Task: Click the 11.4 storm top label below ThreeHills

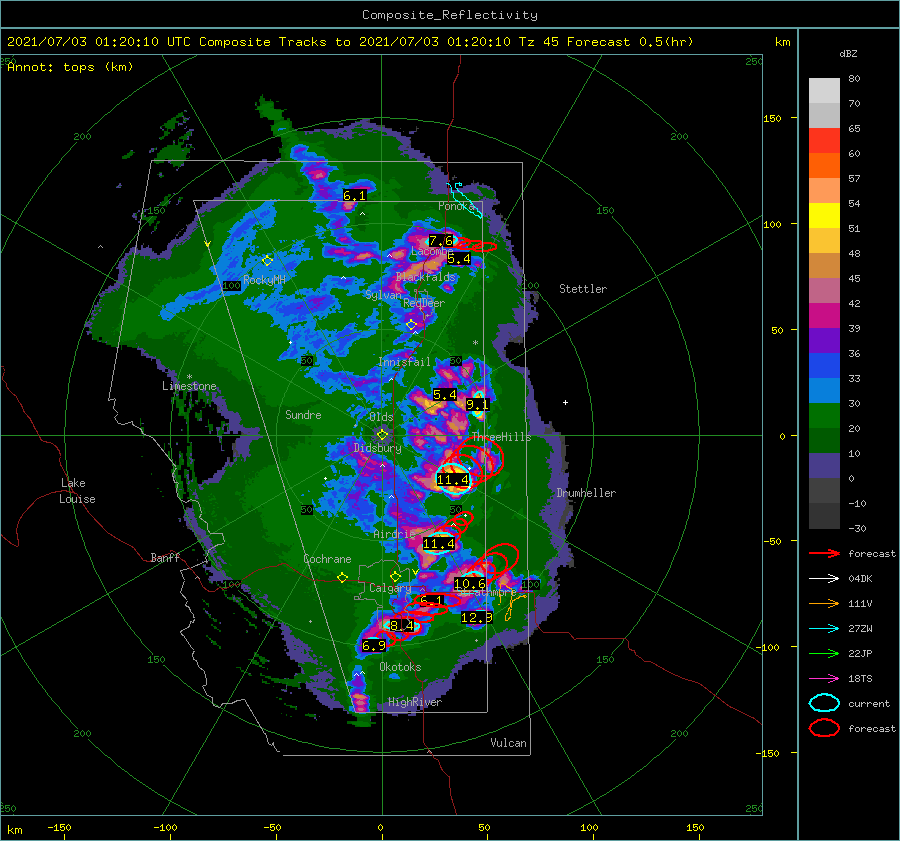Action: [453, 479]
